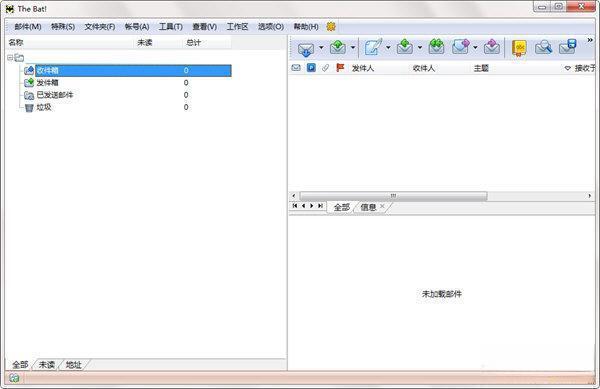Click the send queued mail toolbar icon

[338, 47]
